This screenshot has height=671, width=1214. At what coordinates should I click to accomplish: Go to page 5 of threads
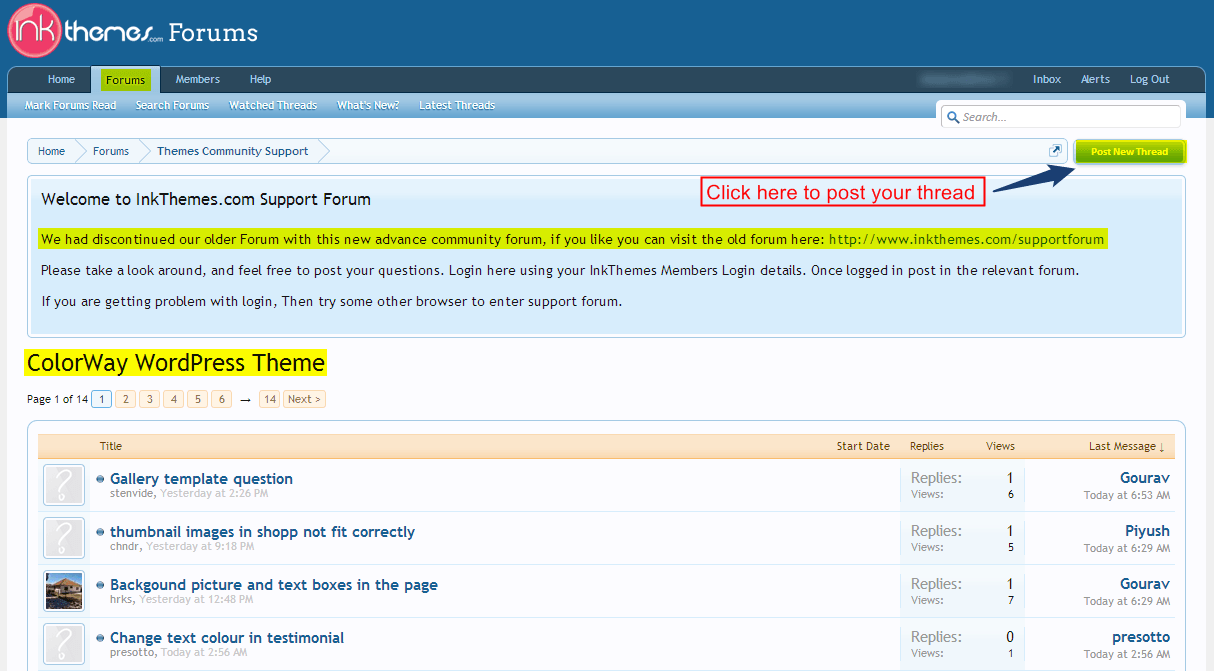click(198, 399)
